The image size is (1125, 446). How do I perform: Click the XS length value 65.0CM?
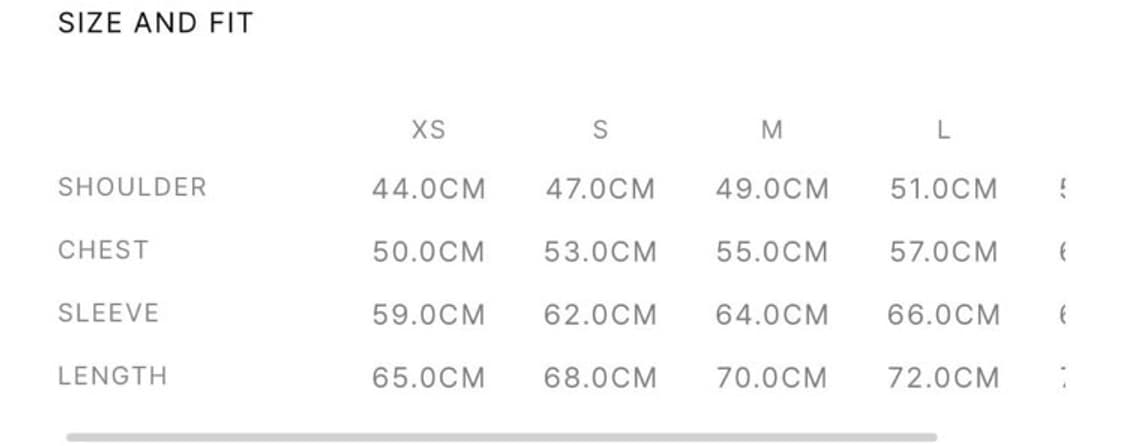click(428, 378)
